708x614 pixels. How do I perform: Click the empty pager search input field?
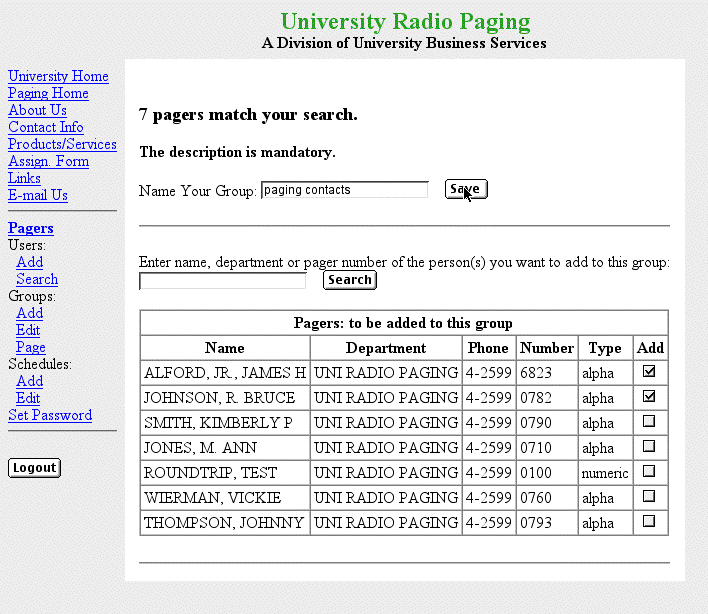coord(222,281)
